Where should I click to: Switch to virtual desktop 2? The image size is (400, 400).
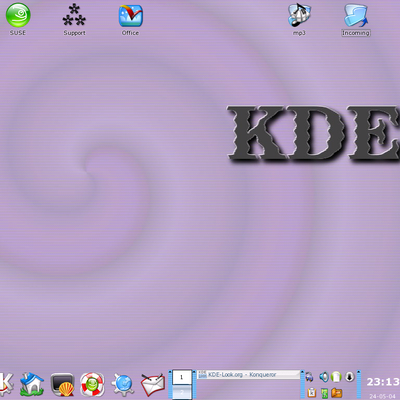[x=182, y=391]
